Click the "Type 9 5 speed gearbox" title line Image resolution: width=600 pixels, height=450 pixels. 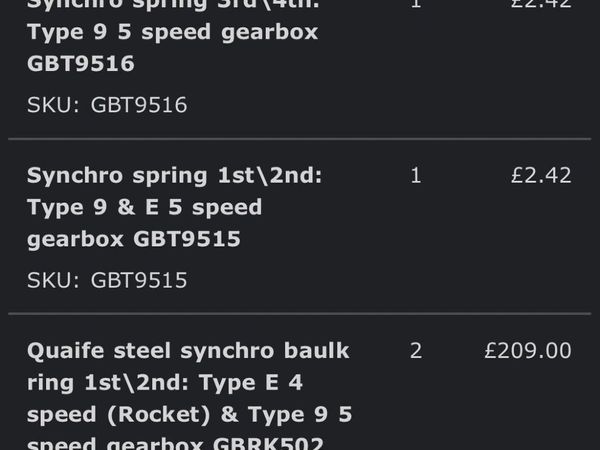click(x=172, y=32)
